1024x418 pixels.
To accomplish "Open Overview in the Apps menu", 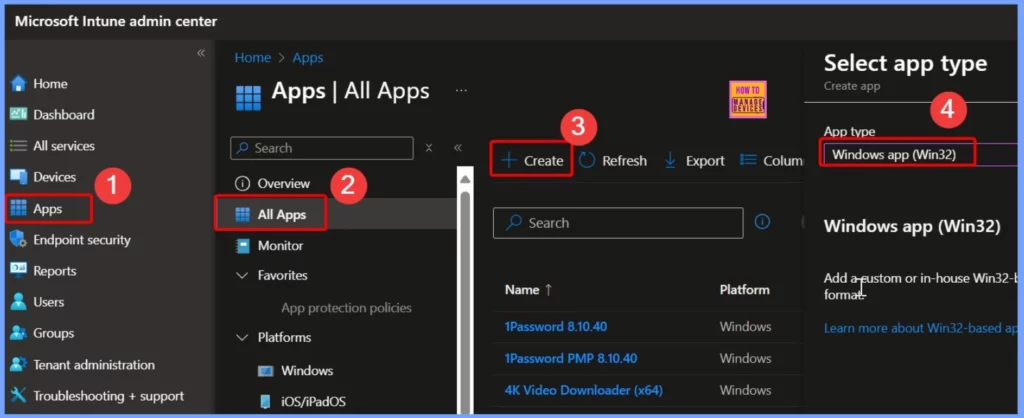I will (x=283, y=184).
